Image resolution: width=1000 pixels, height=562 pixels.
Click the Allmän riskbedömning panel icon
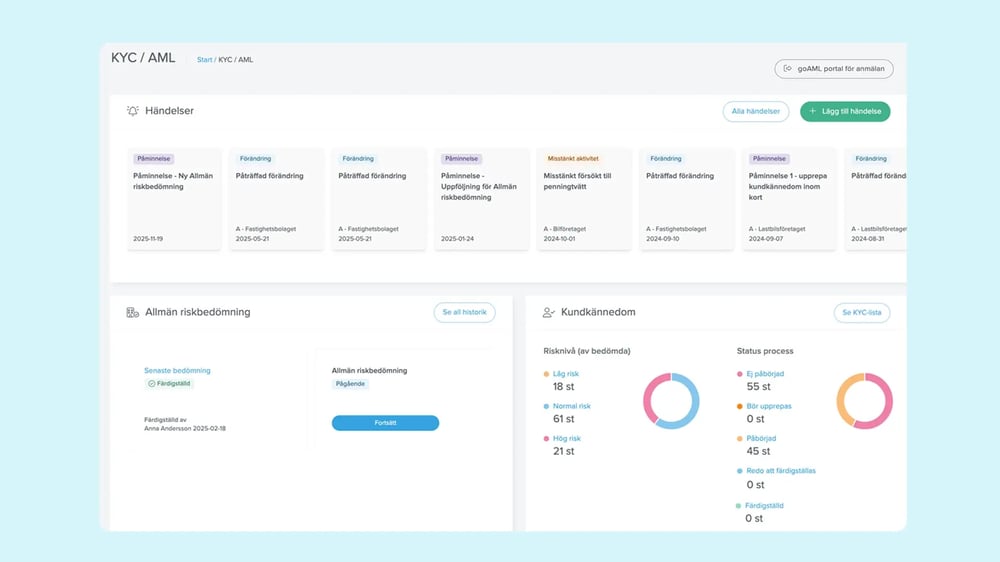coord(132,312)
